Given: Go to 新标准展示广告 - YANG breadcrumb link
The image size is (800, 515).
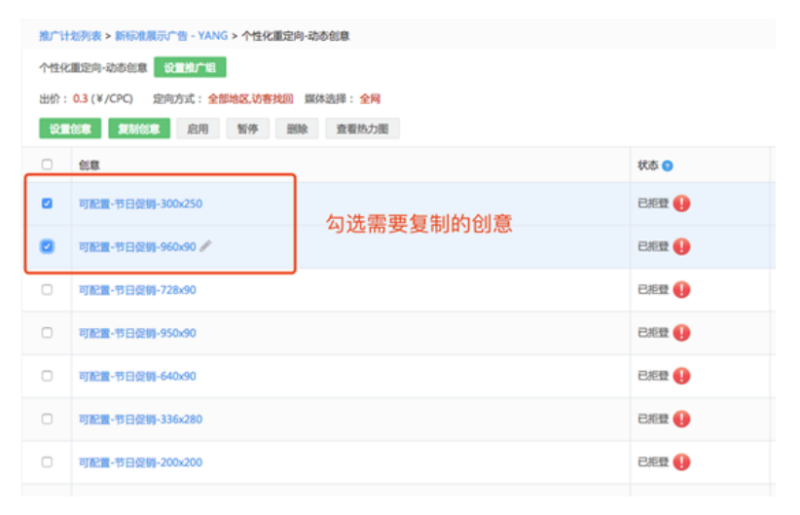Looking at the screenshot, I should (170, 36).
